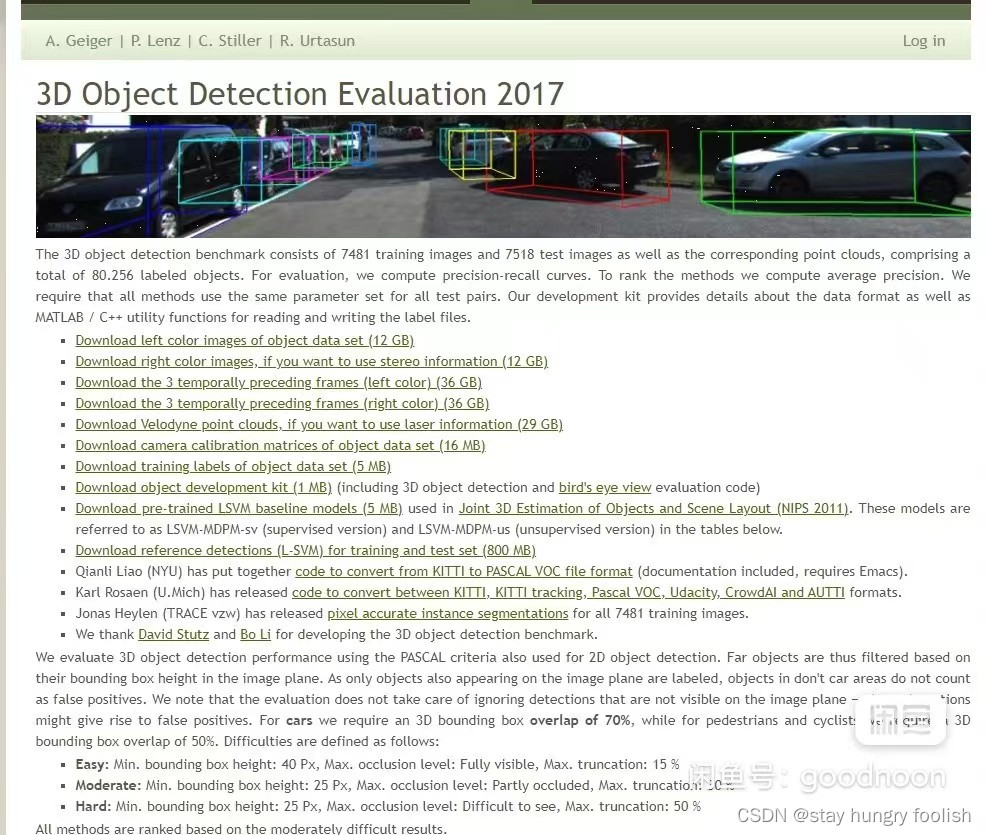Screen dimensions: 986x835
Task: Download camera calibration matrices (16 MB)
Action: [280, 445]
